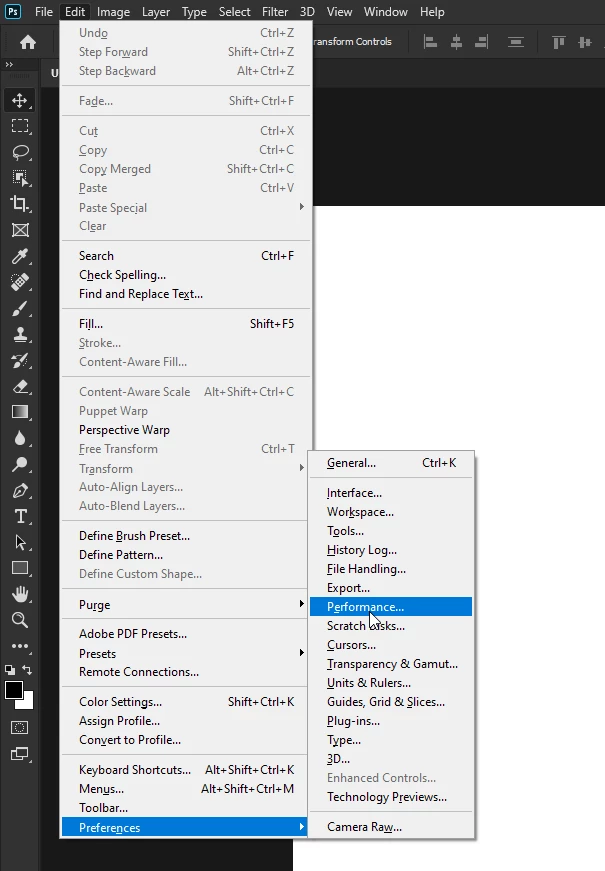Open the Image menu
The image size is (605, 871).
113,12
